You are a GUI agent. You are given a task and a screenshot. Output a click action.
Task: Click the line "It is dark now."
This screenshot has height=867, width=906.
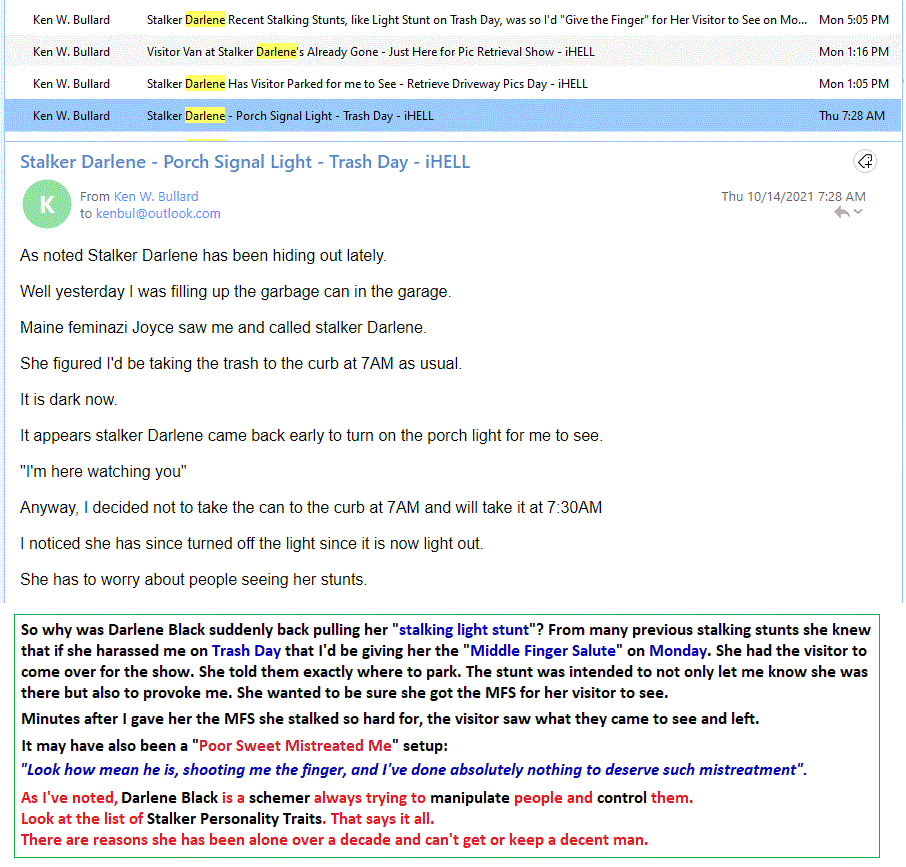69,400
